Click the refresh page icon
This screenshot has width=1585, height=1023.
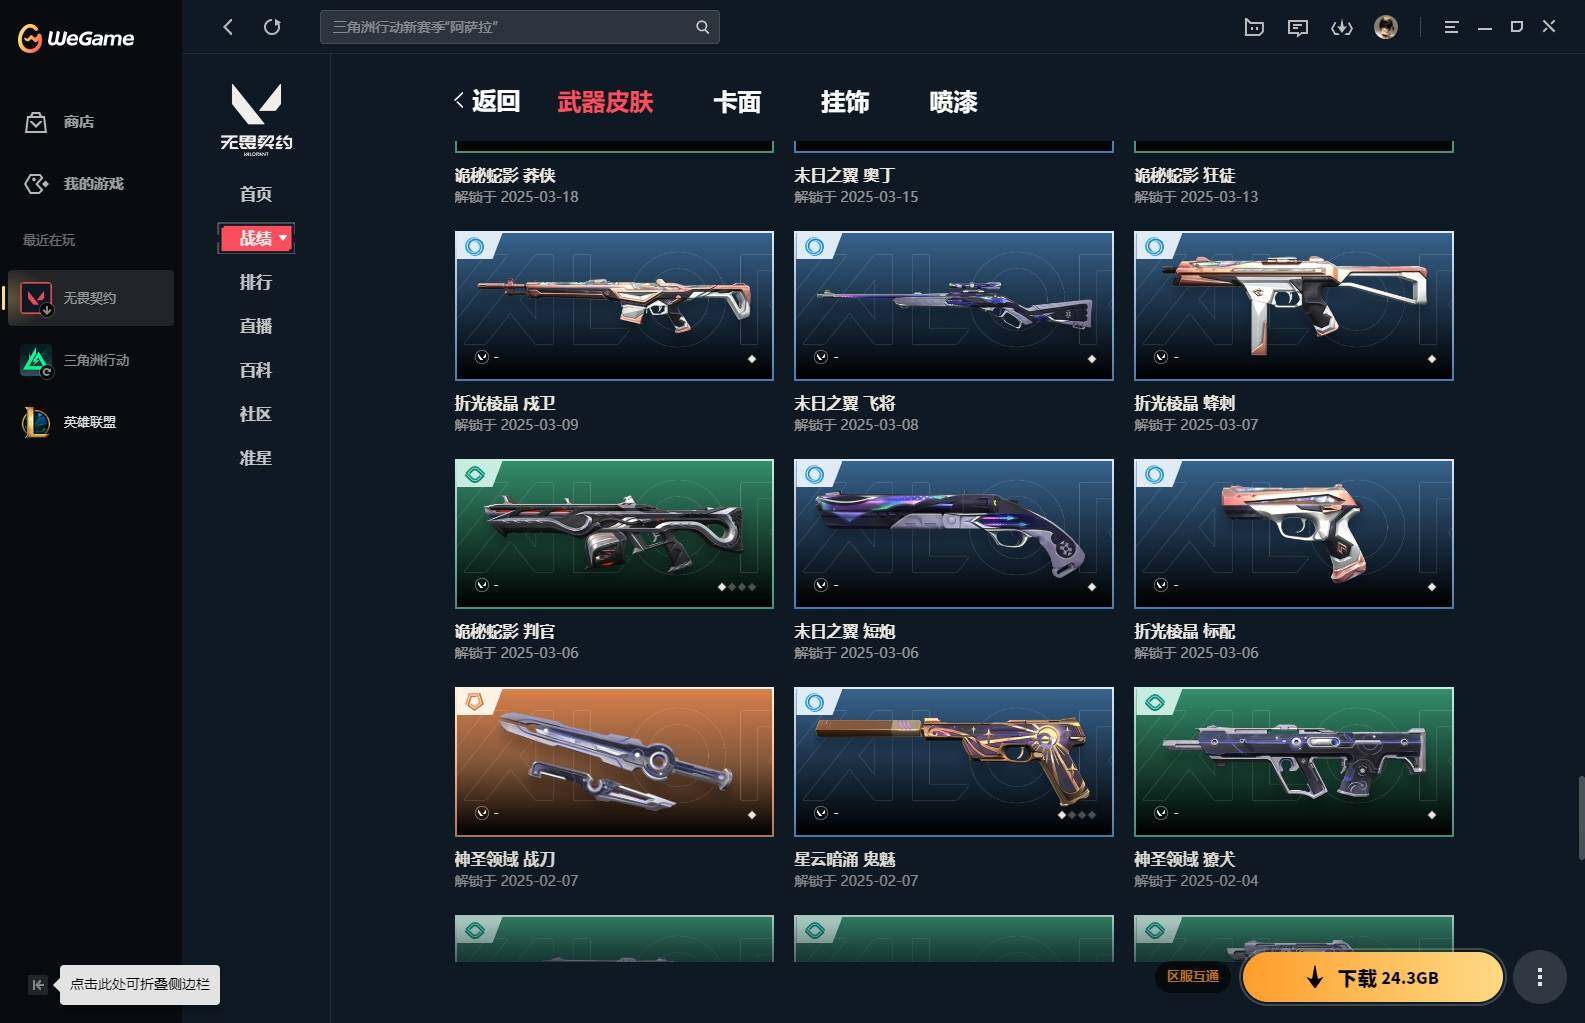click(272, 27)
